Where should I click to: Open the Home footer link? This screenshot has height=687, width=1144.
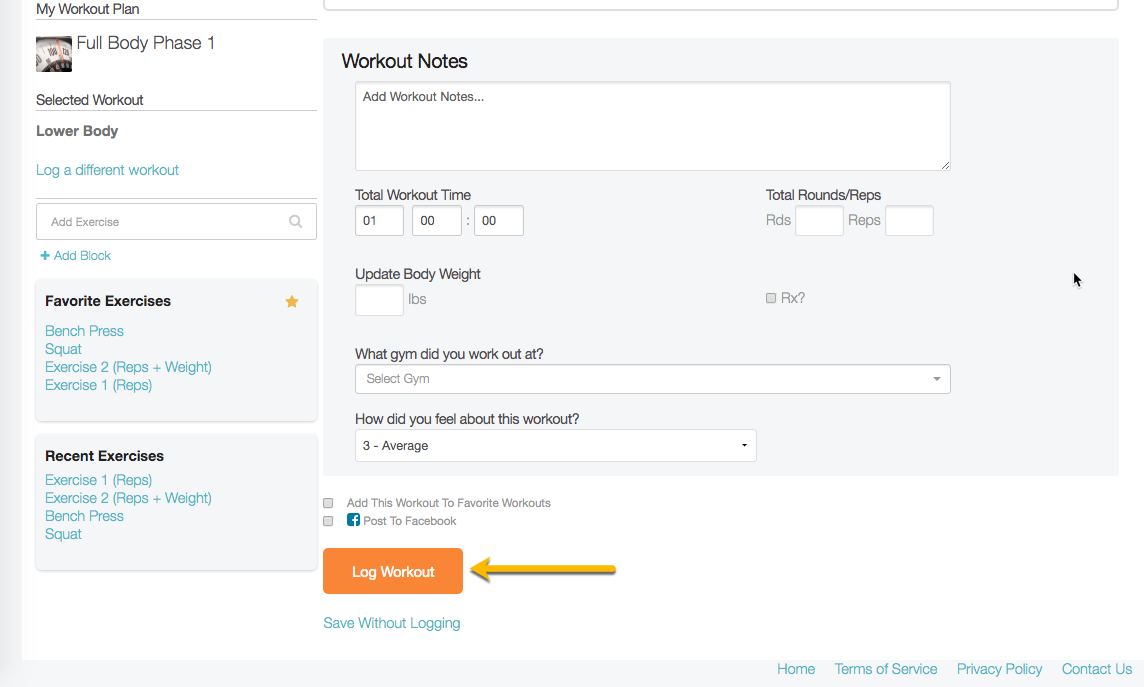point(796,669)
